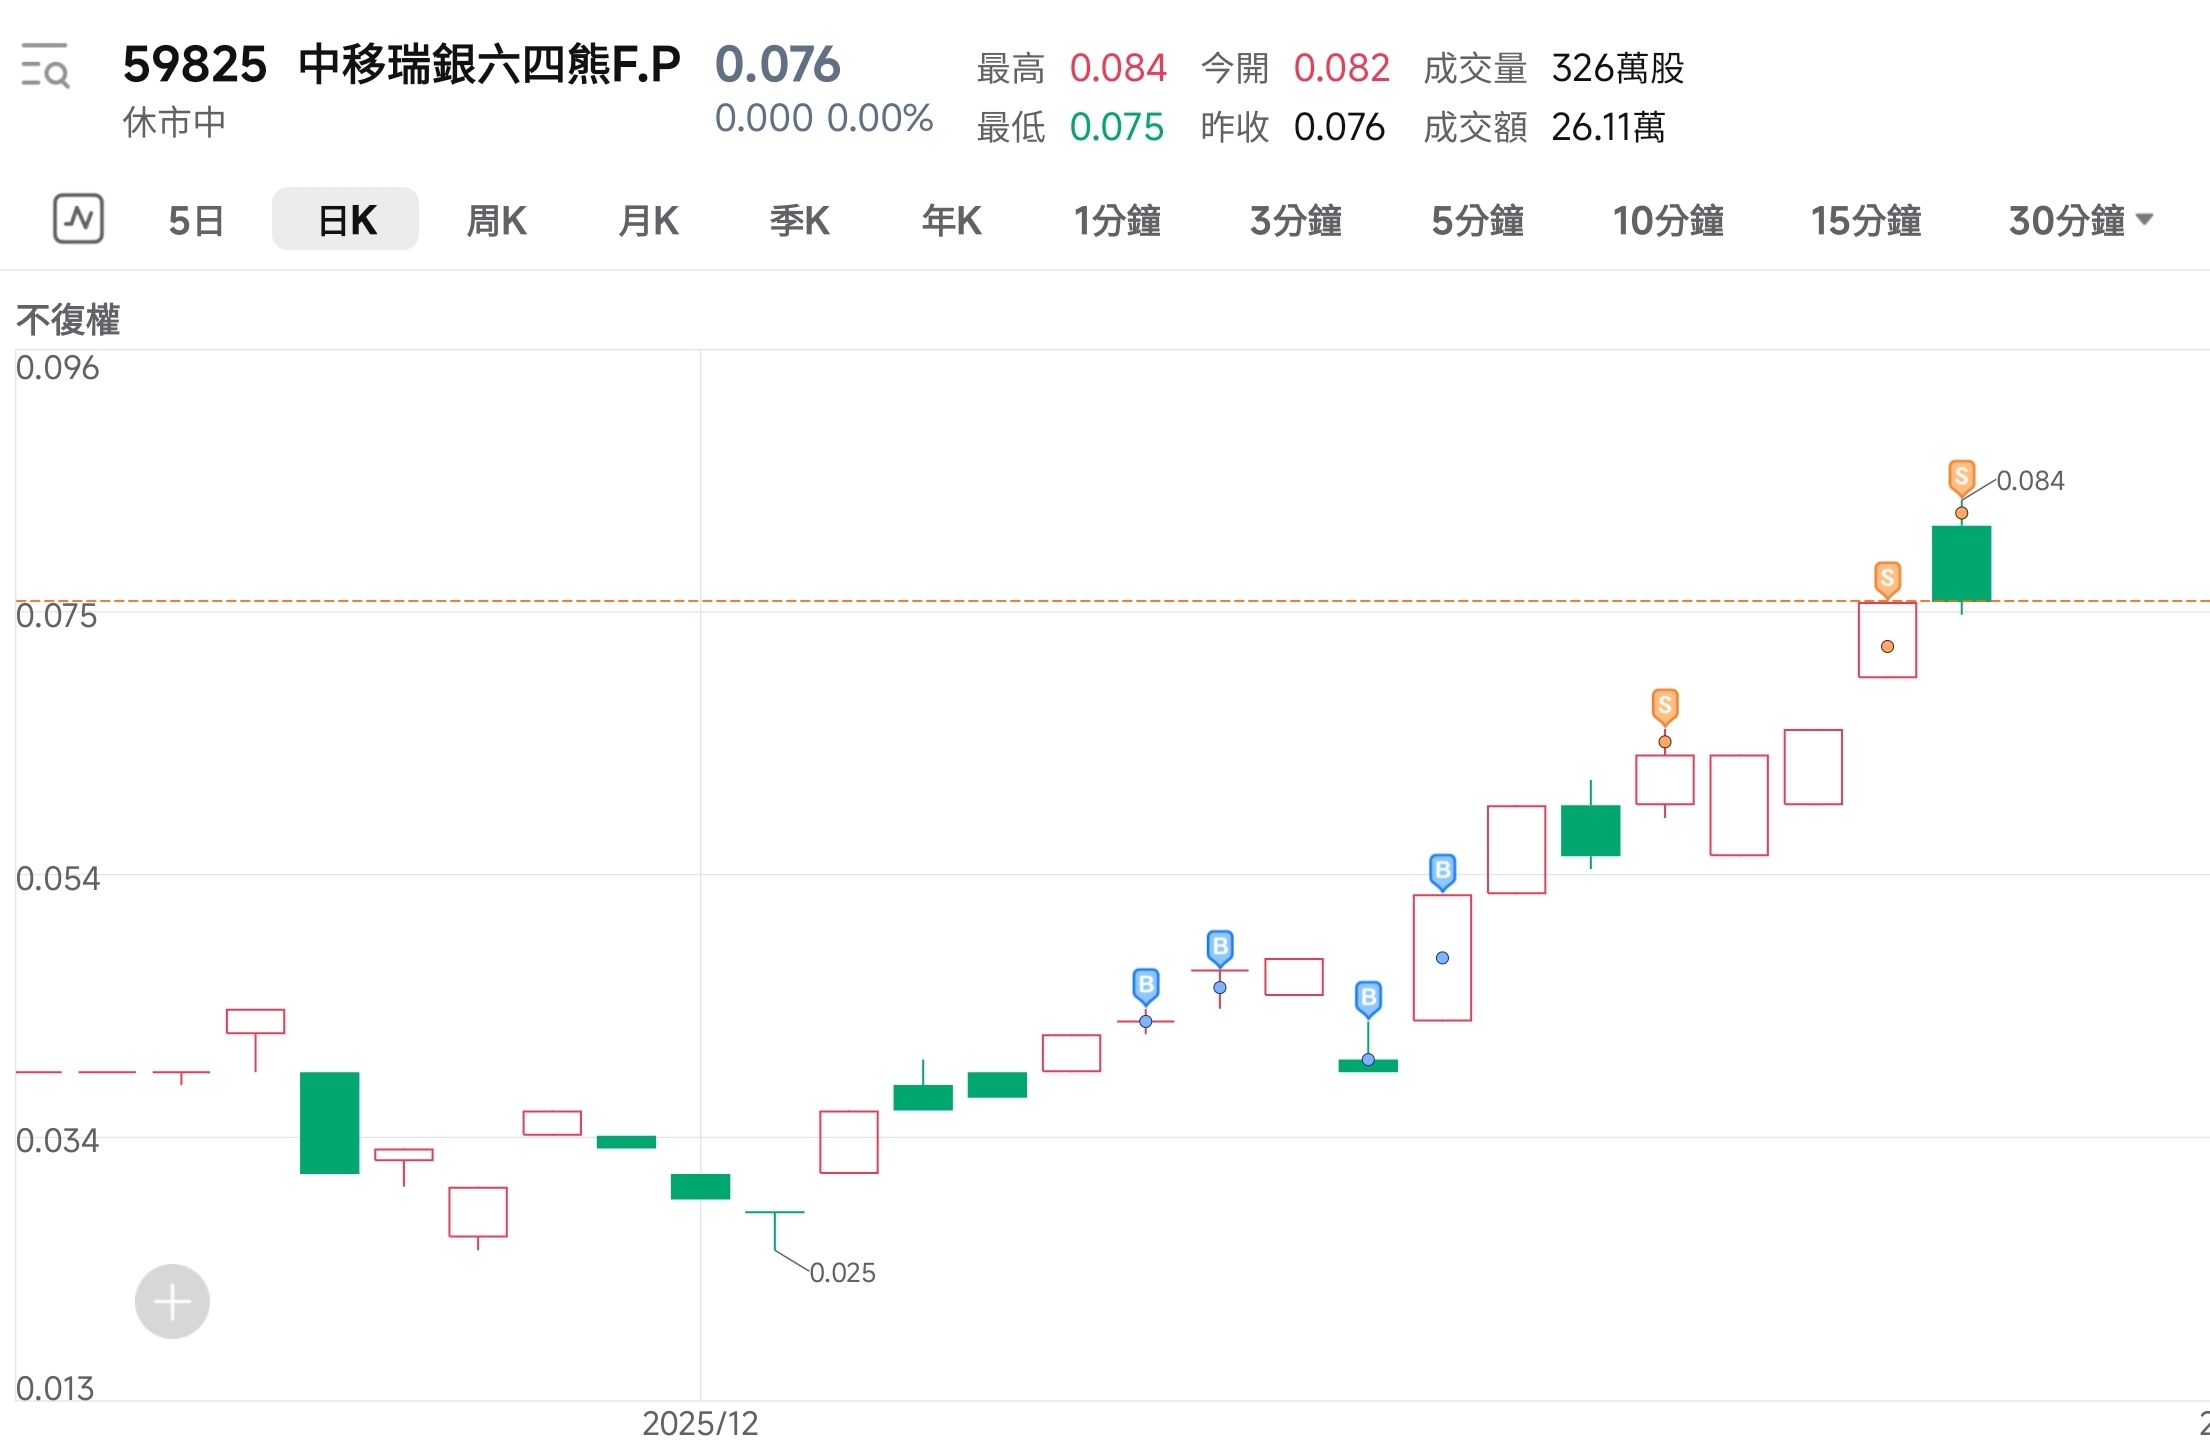The image size is (2210, 1446).
Task: Click the orange S sell marker mid-chart
Action: click(x=1663, y=707)
